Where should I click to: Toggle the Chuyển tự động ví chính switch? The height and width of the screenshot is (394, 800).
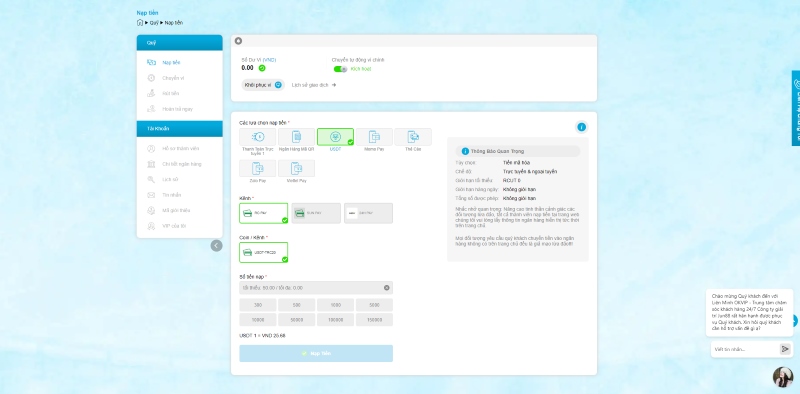pyautogui.click(x=340, y=69)
